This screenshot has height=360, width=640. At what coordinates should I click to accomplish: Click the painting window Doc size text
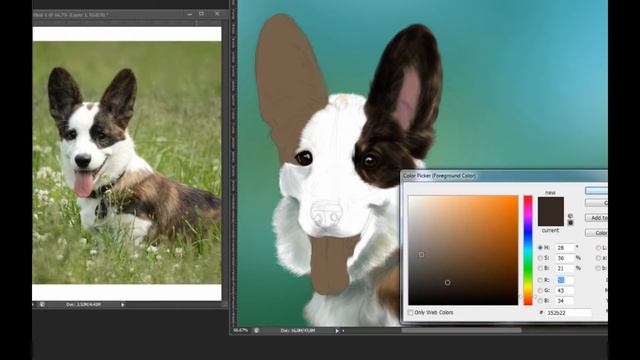(298, 331)
